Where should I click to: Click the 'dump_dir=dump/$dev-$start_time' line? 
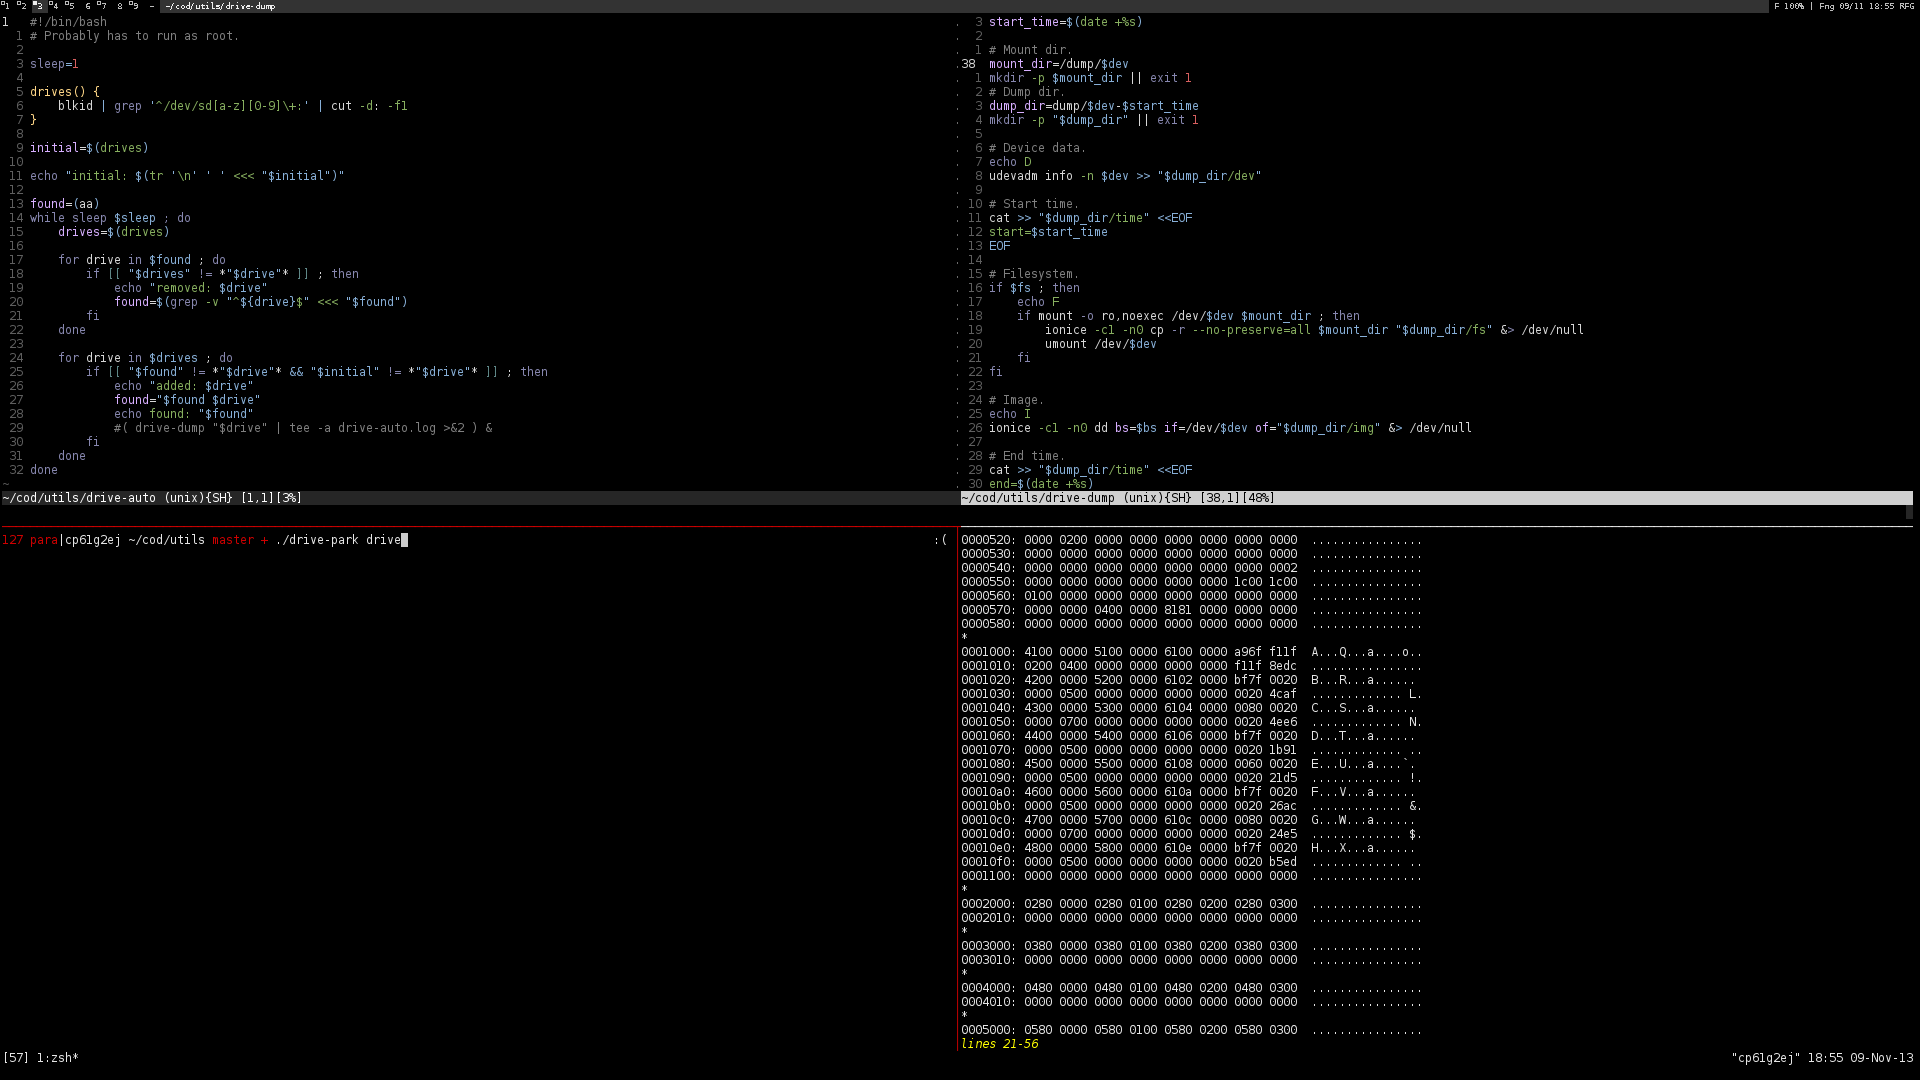[1093, 106]
